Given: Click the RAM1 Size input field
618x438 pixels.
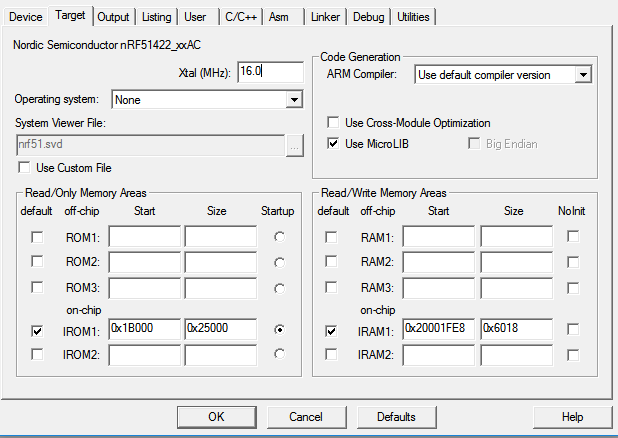Looking at the screenshot, I should tap(516, 236).
